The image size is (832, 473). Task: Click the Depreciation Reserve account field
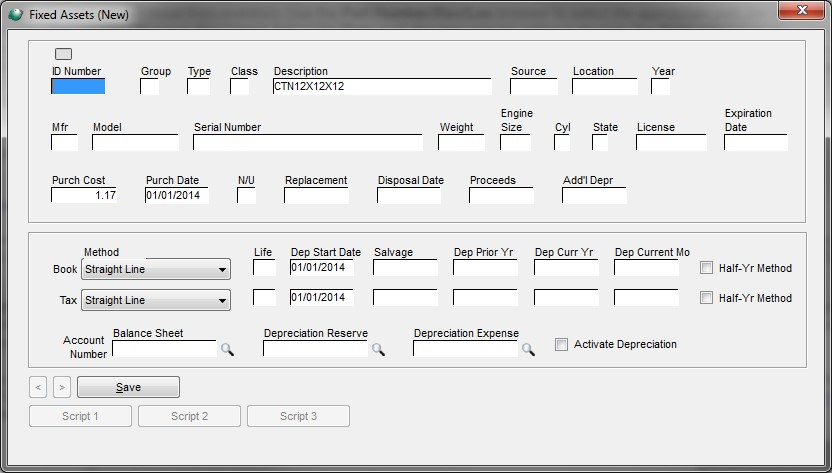[x=315, y=349]
